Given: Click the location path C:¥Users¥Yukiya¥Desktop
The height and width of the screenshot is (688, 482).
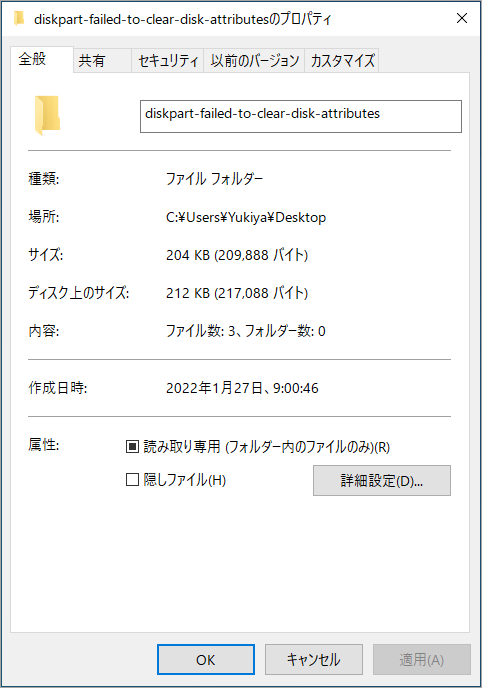Looking at the screenshot, I should (246, 217).
